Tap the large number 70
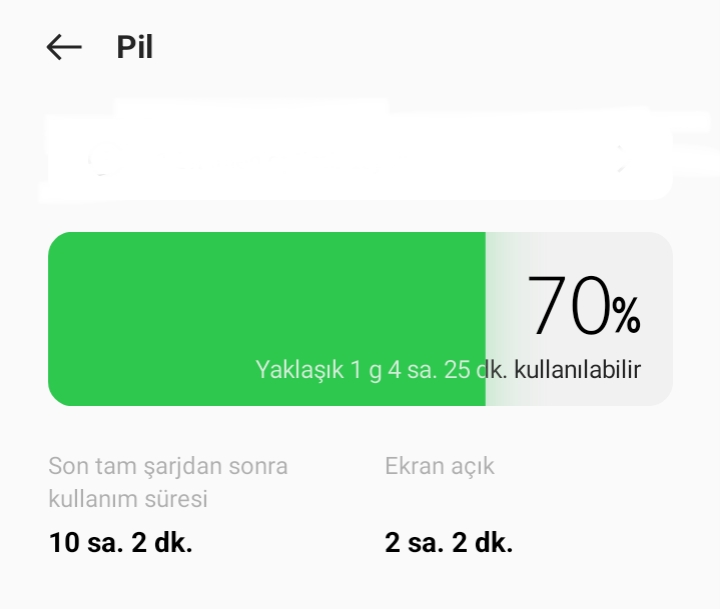The height and width of the screenshot is (609, 720). [568, 305]
